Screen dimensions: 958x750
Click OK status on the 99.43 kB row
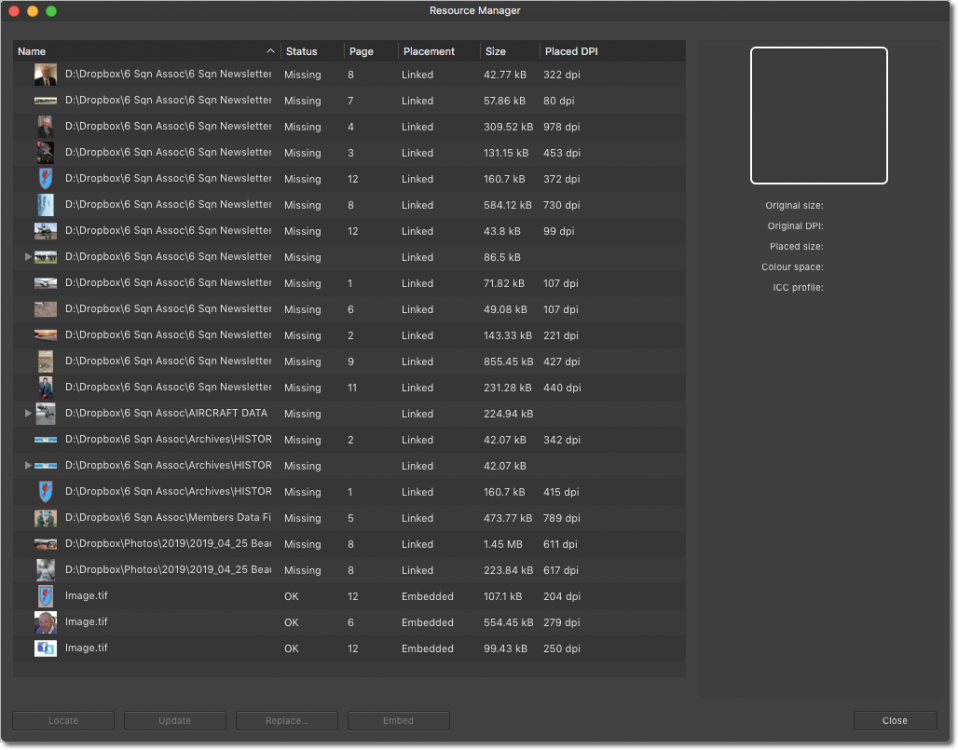pyautogui.click(x=291, y=649)
